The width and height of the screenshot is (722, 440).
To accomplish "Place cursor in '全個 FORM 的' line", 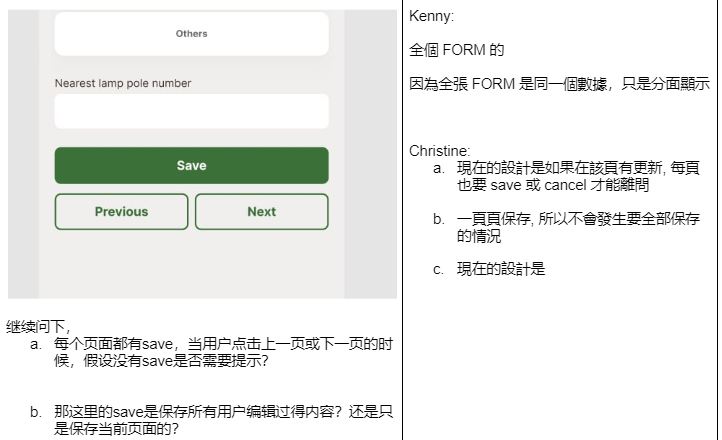I will (457, 49).
